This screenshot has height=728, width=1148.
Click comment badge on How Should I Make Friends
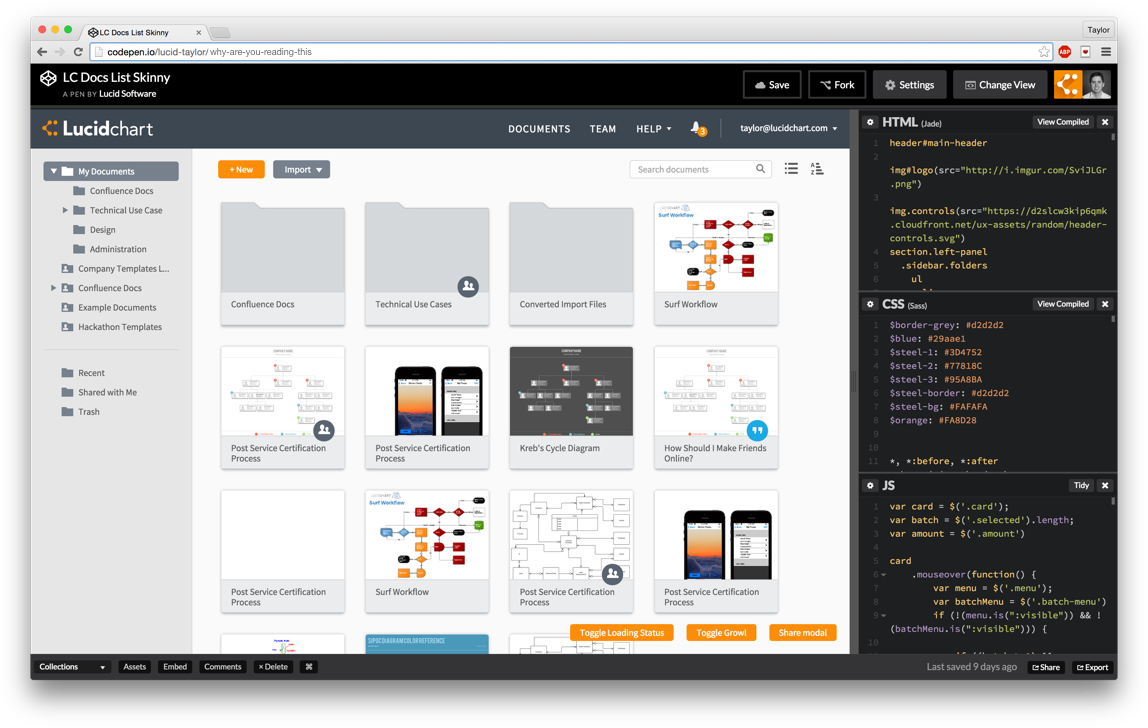757,430
